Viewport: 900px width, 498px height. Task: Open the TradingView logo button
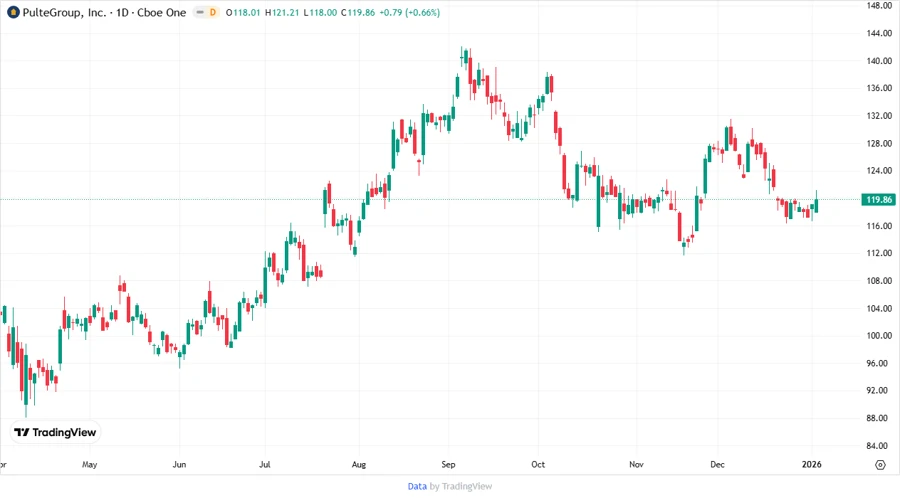click(55, 433)
